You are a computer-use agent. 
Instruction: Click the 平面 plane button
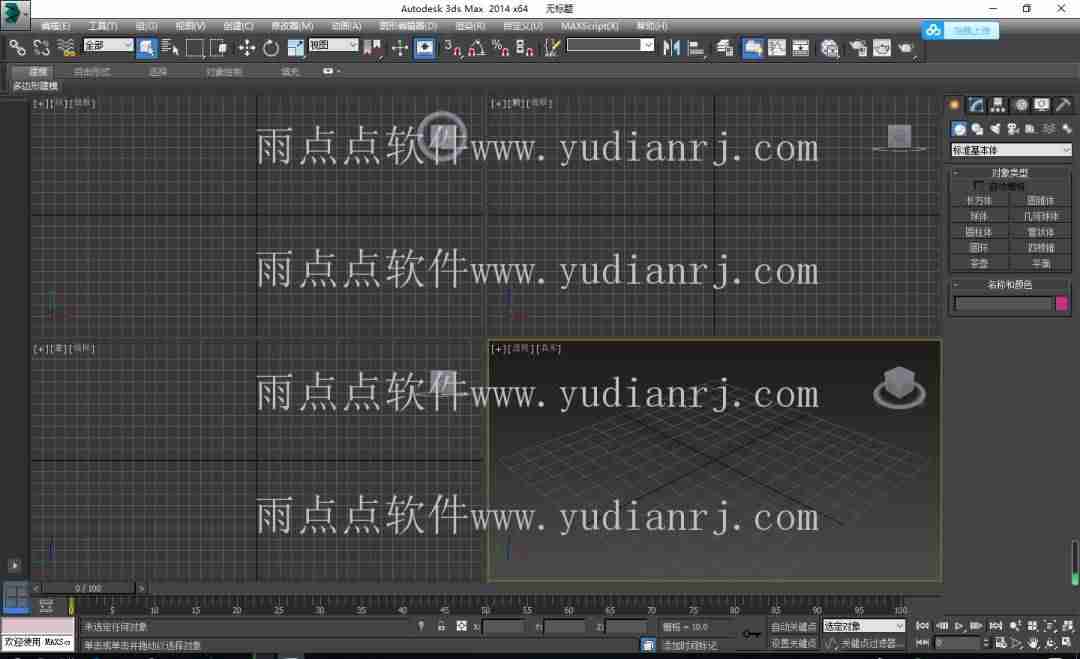1041,263
